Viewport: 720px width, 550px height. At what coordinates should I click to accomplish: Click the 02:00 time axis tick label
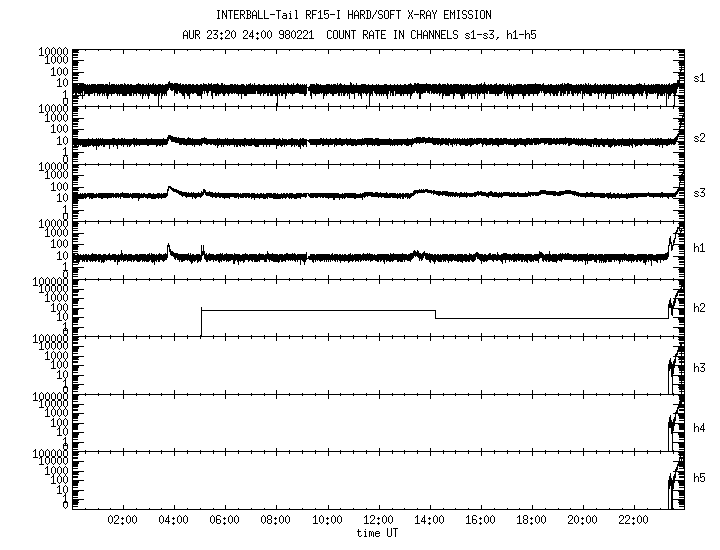(122, 520)
